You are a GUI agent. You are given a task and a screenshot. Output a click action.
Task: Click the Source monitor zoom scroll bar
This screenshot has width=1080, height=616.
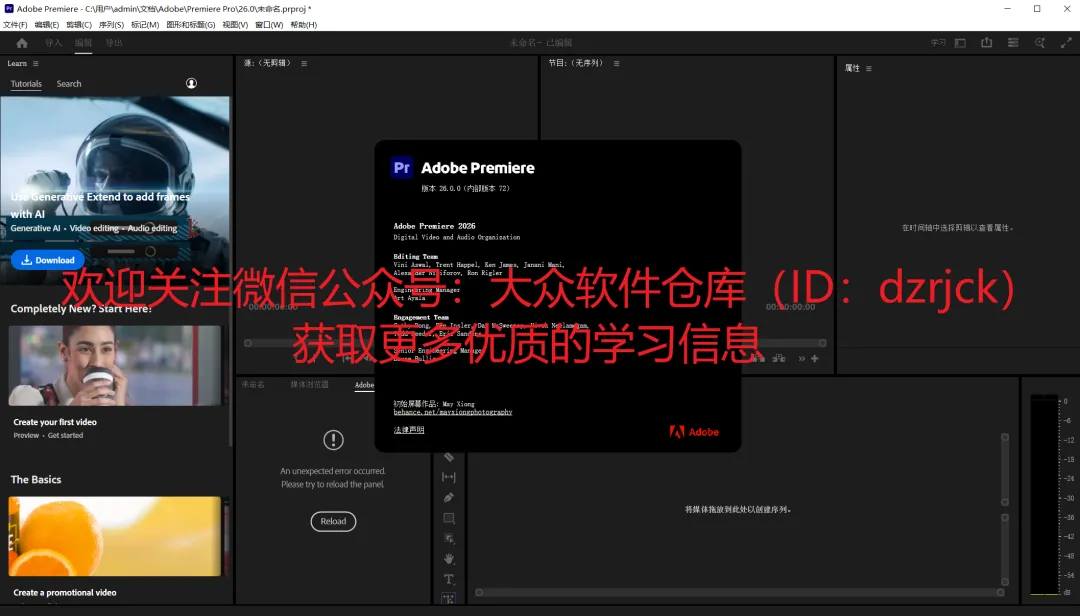(310, 343)
